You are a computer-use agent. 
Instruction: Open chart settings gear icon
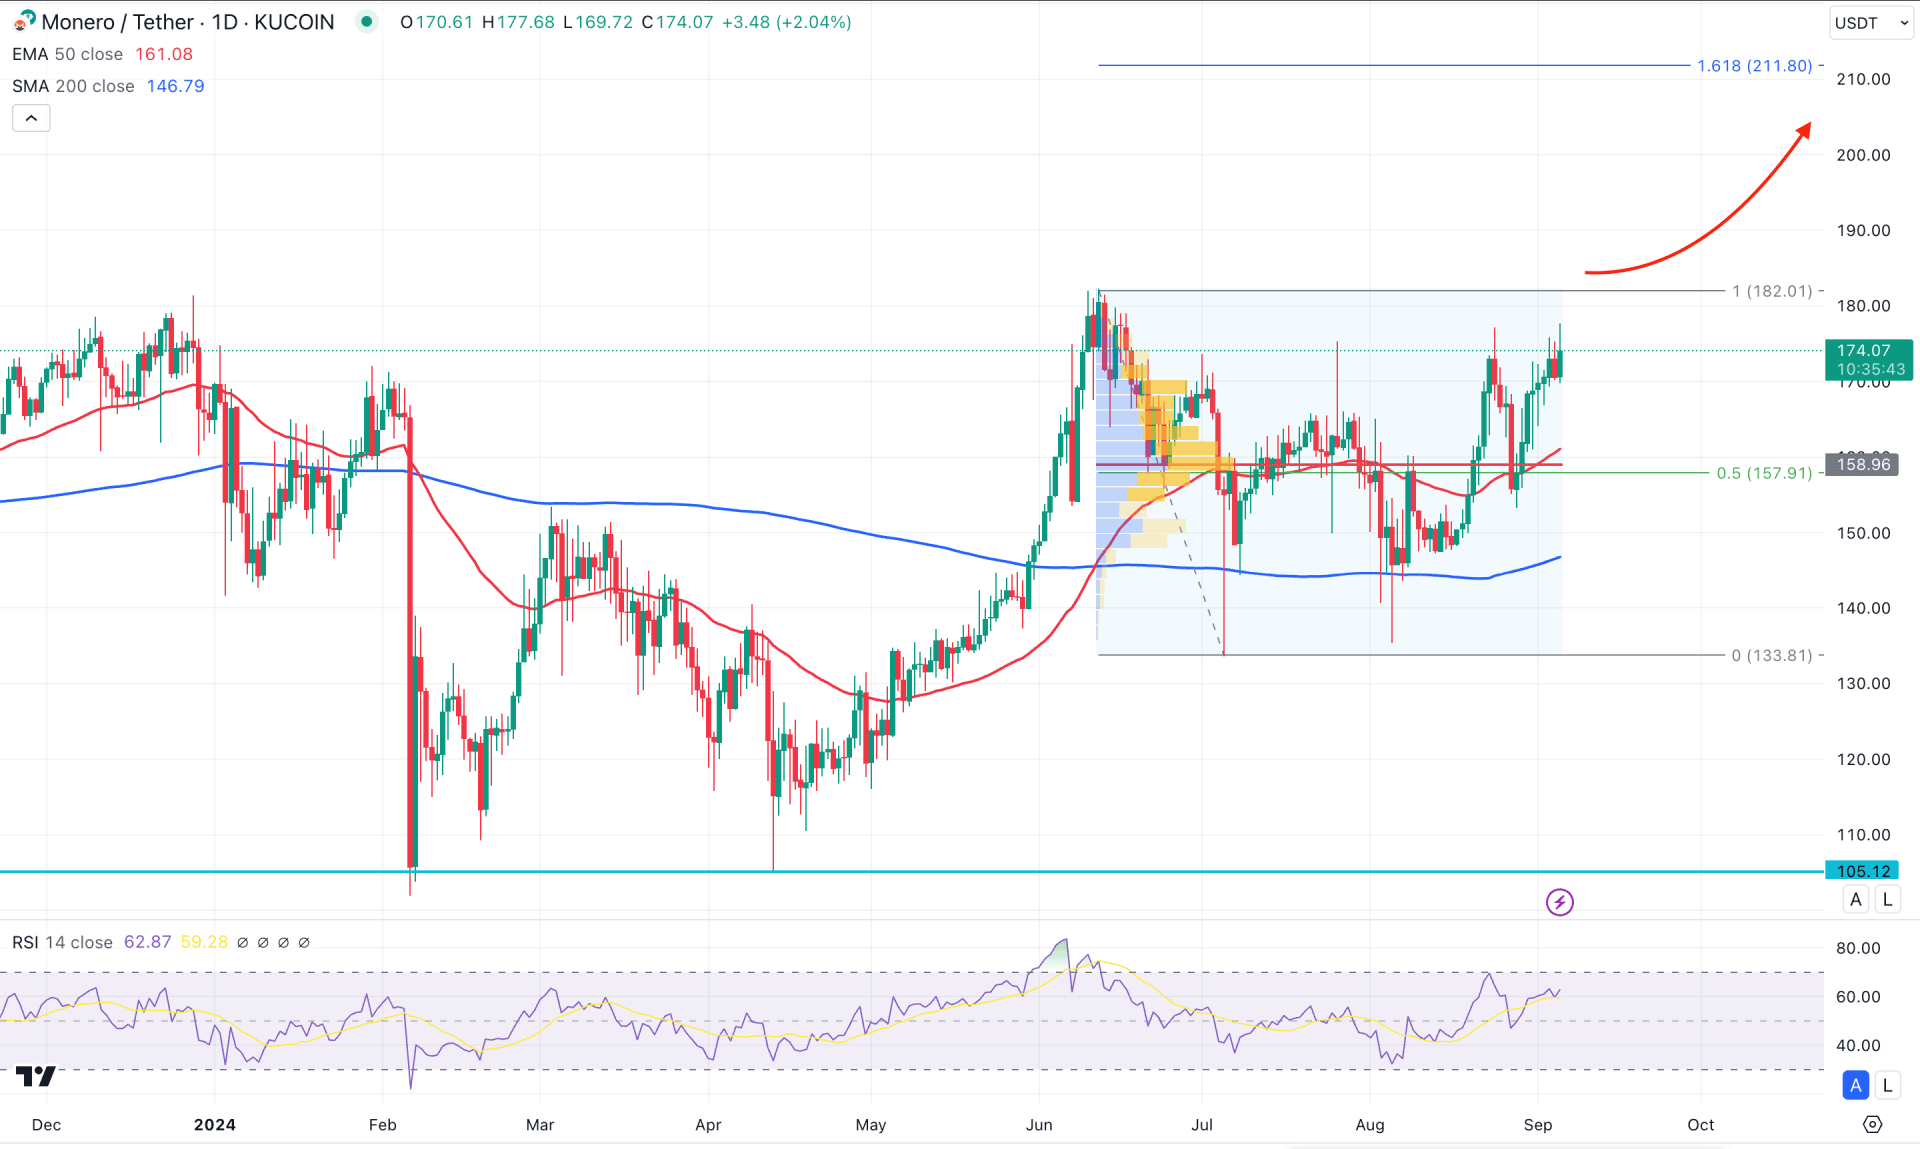(x=1872, y=1124)
